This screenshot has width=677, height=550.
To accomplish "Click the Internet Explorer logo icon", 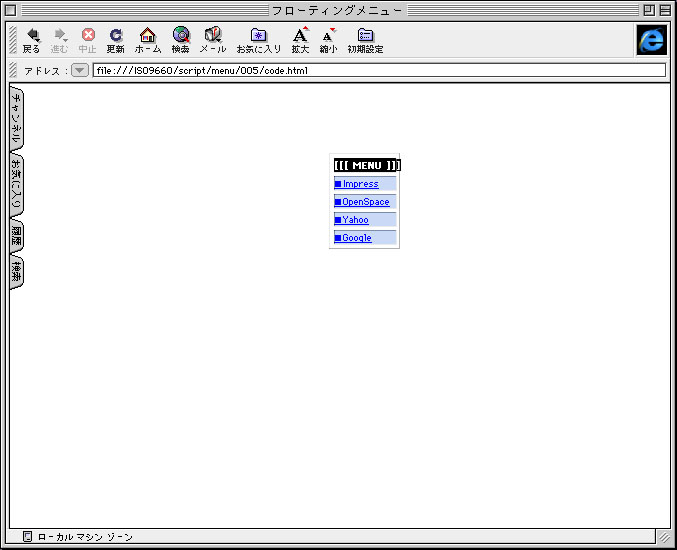I will (652, 40).
